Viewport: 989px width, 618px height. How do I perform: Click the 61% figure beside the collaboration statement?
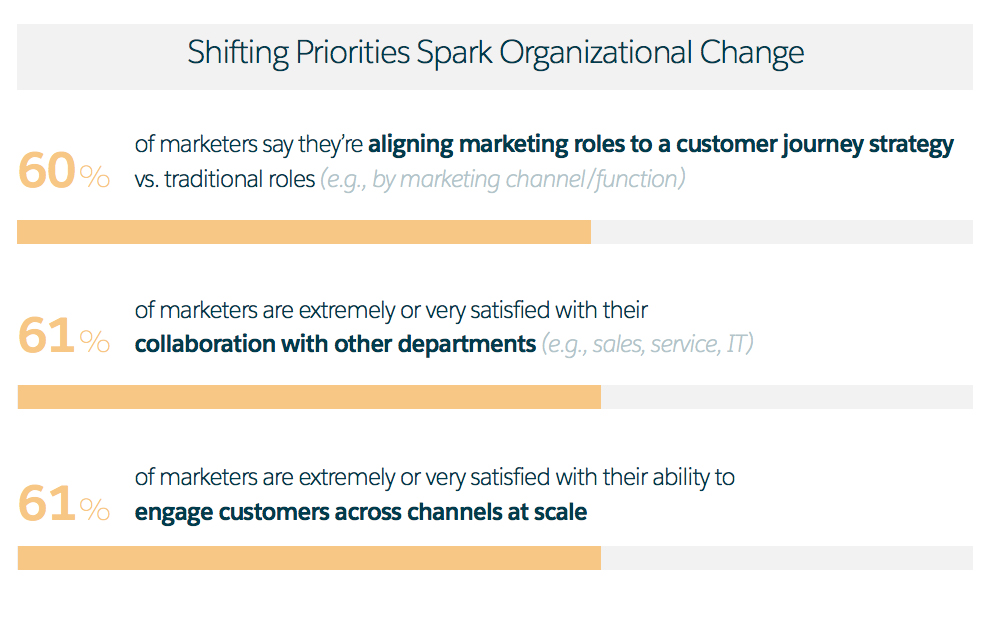tap(64, 337)
